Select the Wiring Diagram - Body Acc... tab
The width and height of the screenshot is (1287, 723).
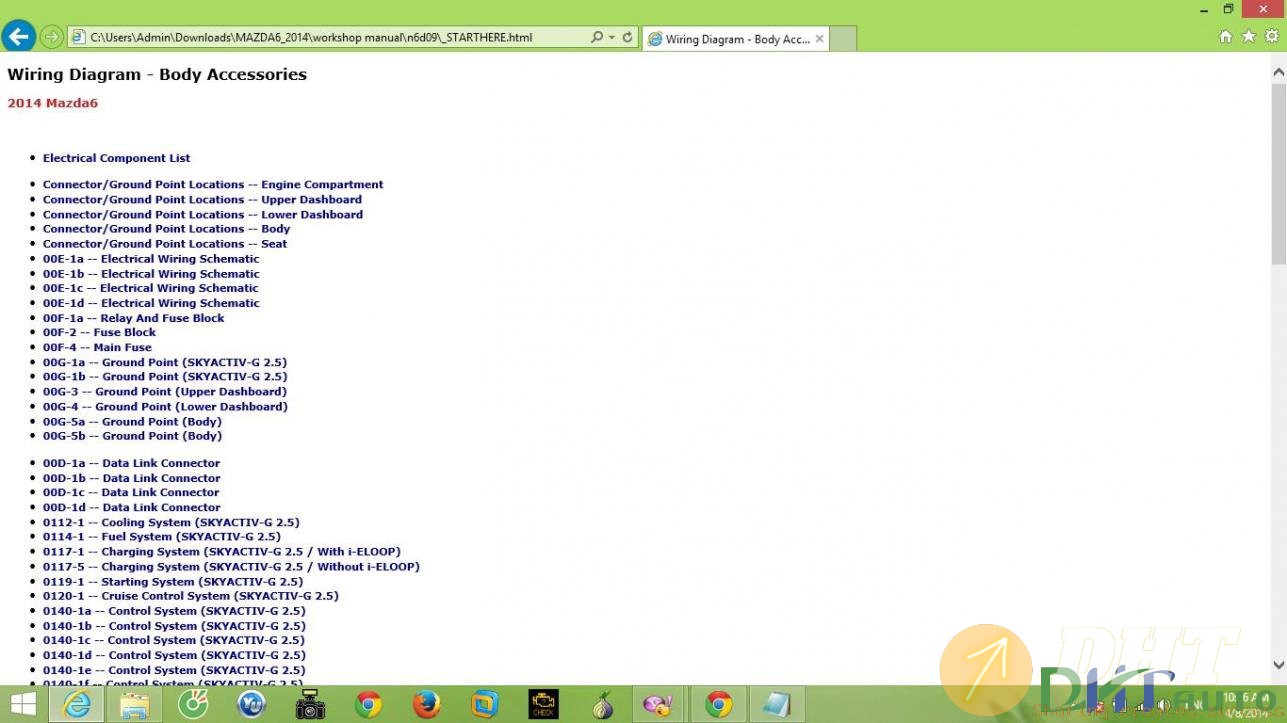[735, 39]
